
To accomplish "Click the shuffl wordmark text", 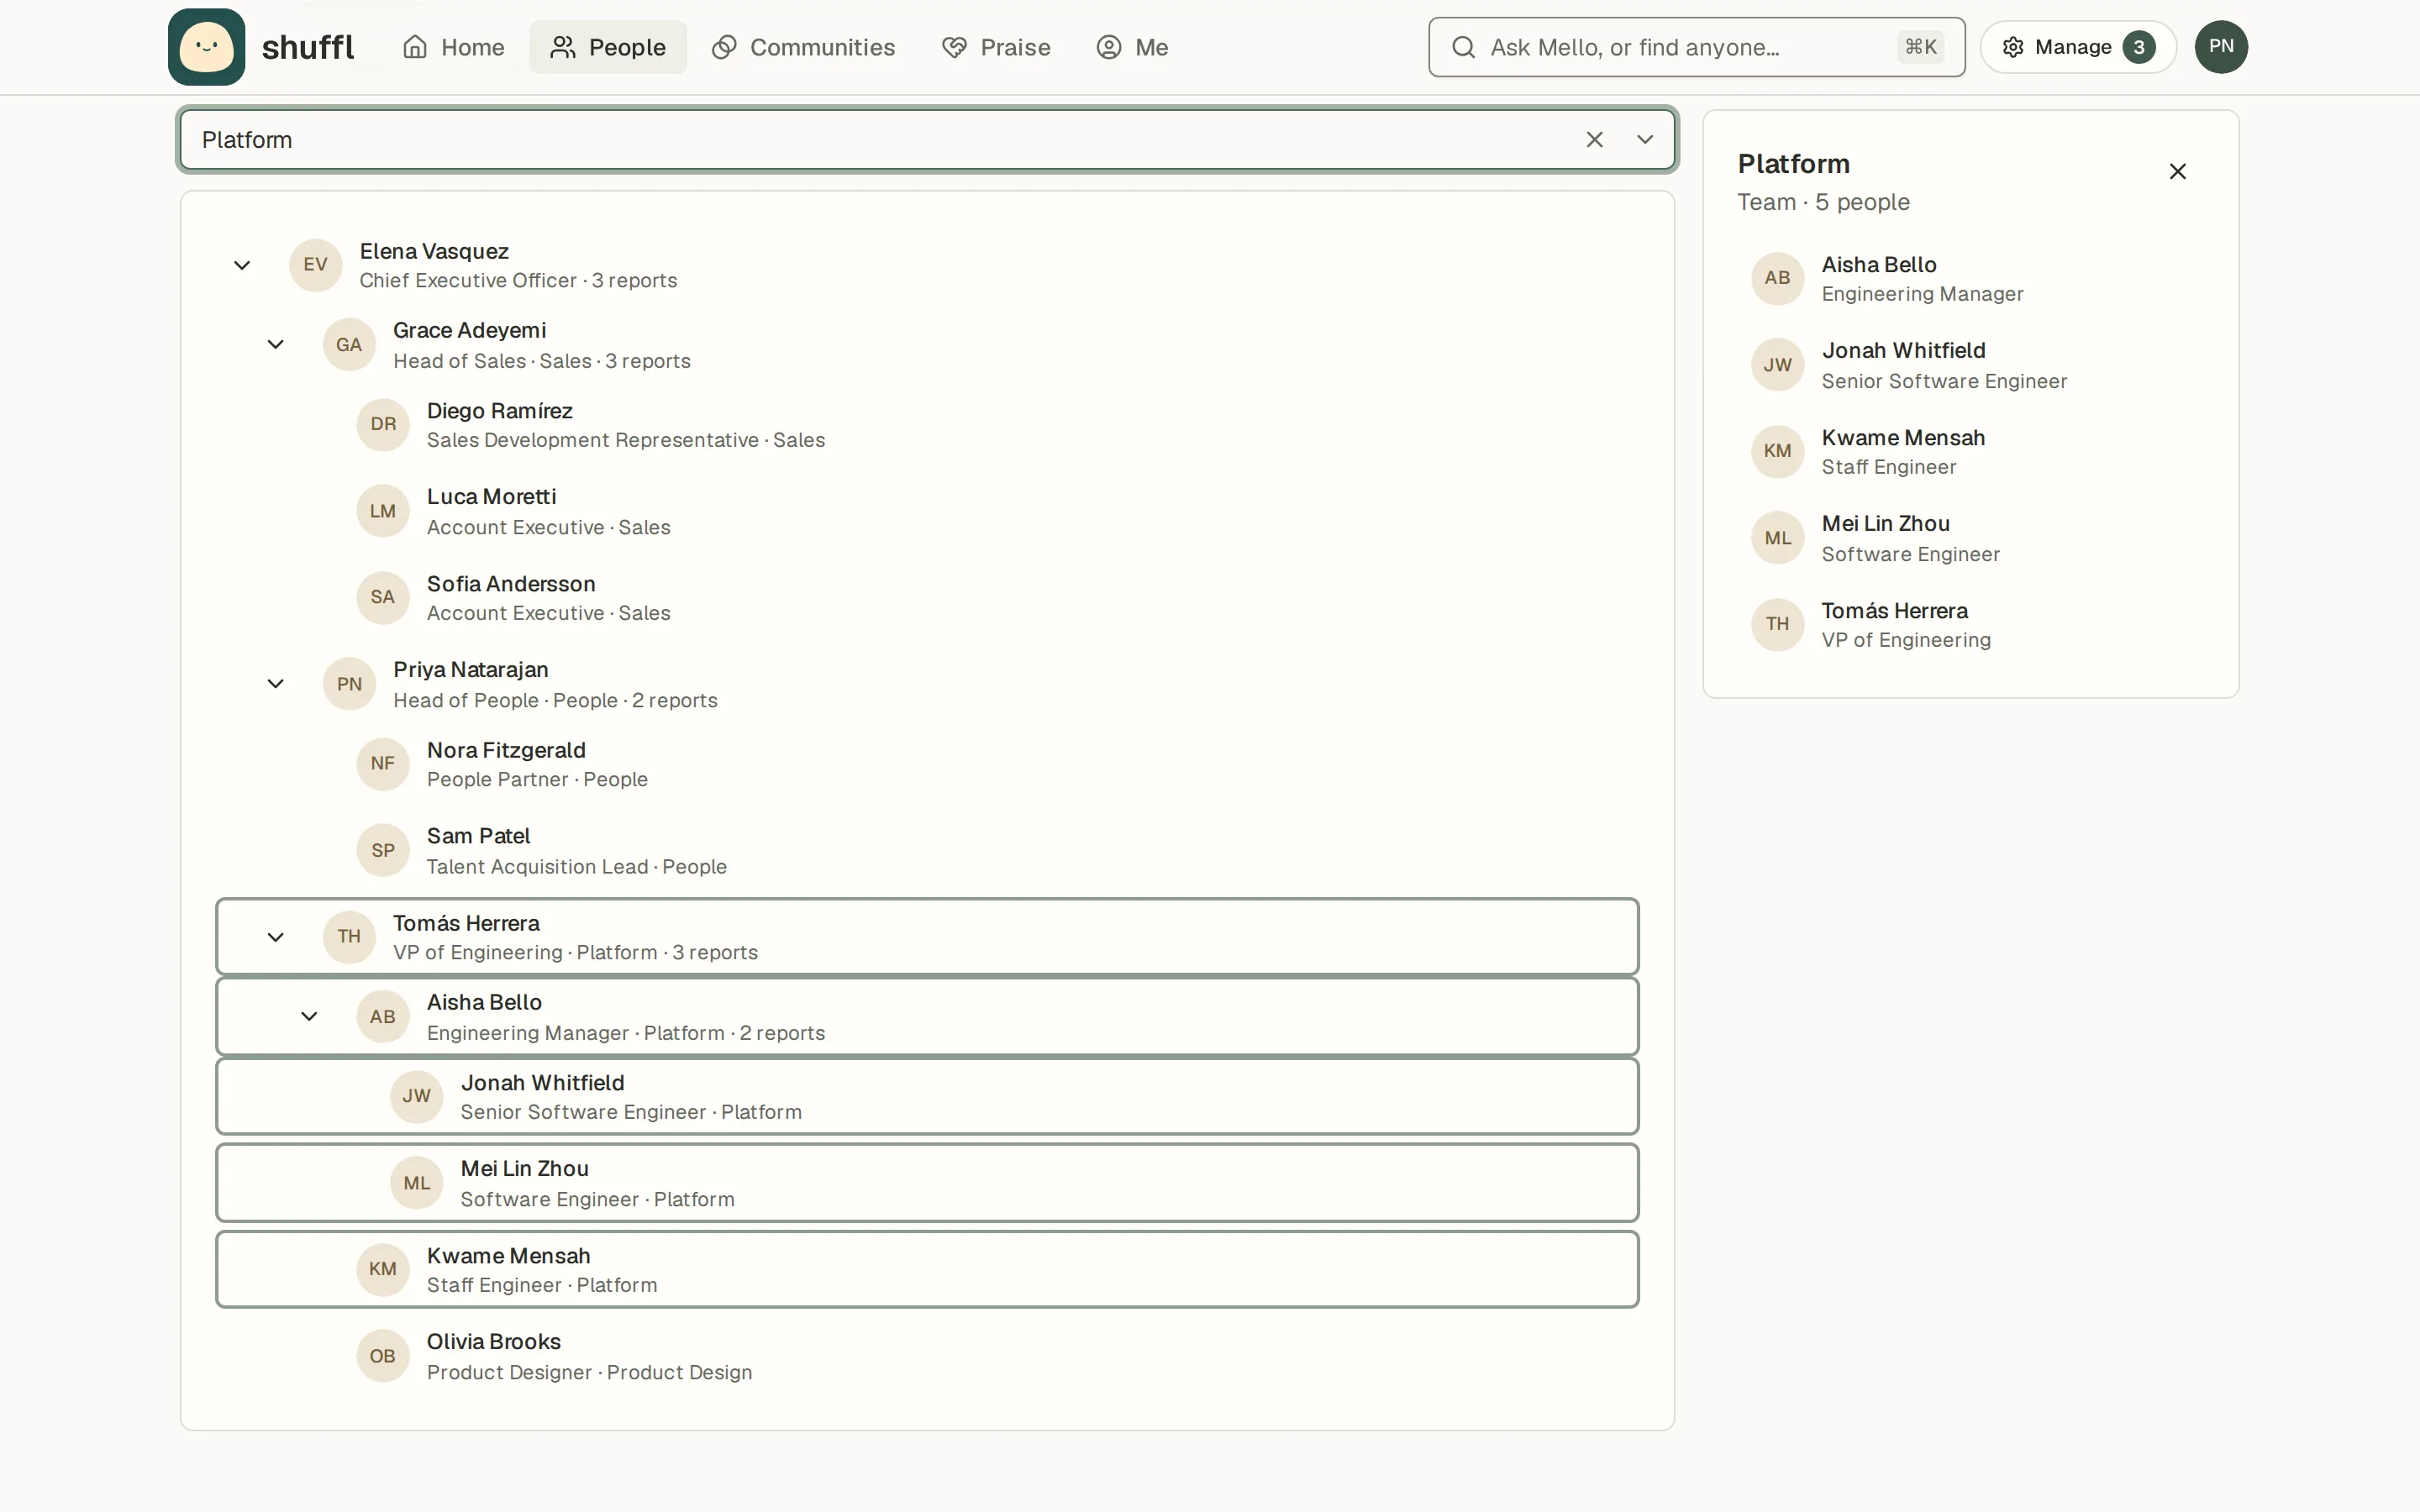I will [x=308, y=47].
